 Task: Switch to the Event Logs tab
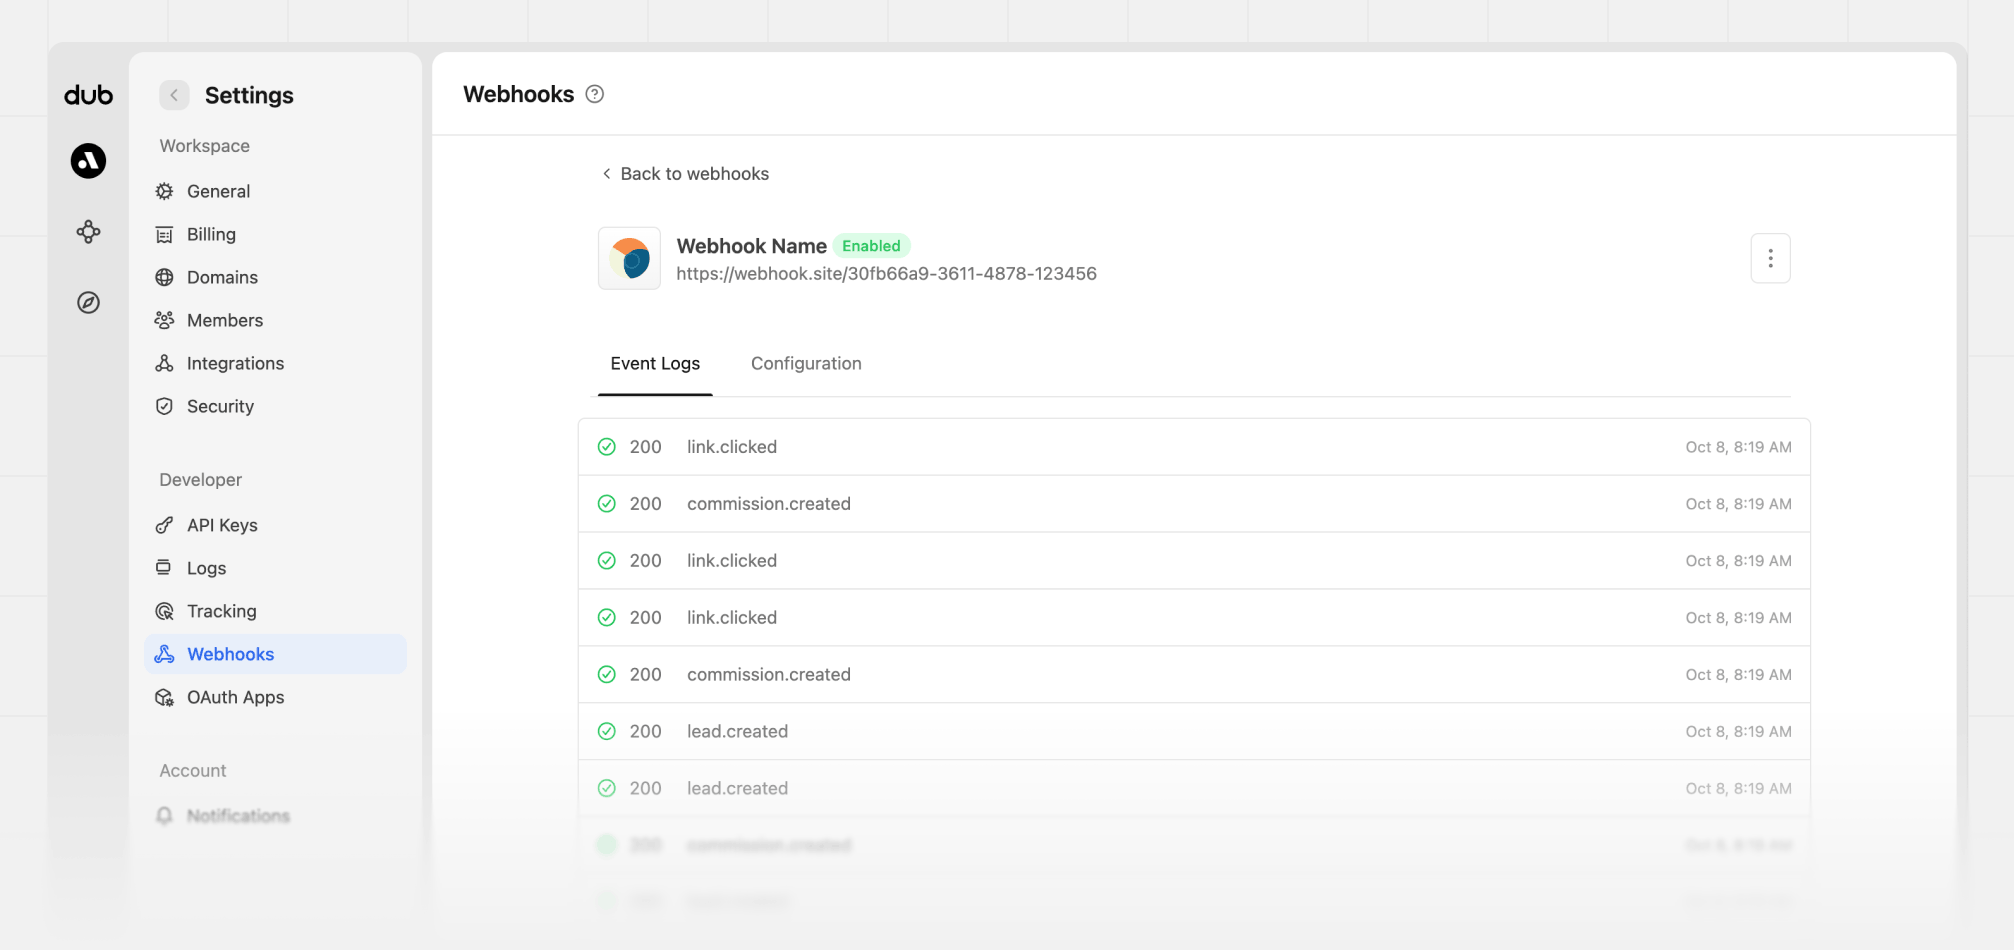[x=655, y=364]
